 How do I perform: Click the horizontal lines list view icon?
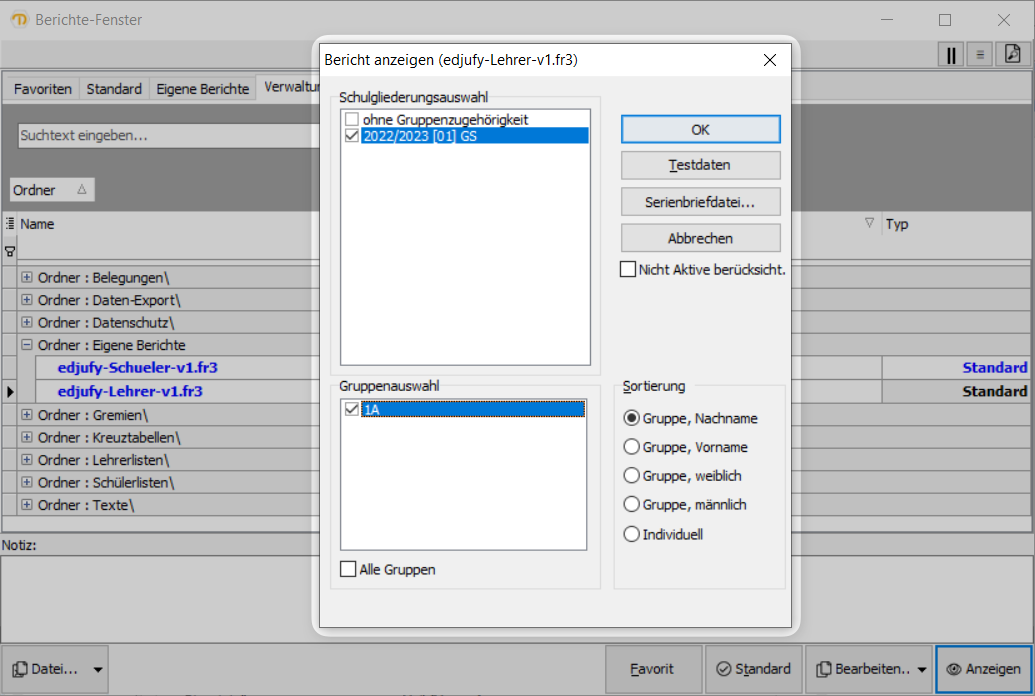981,55
